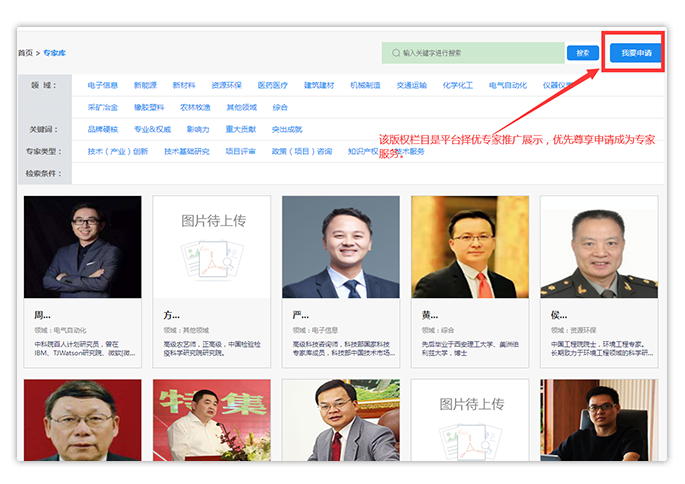Select the 品牌硬核 keyword
This screenshot has width=685, height=484.
(x=103, y=129)
